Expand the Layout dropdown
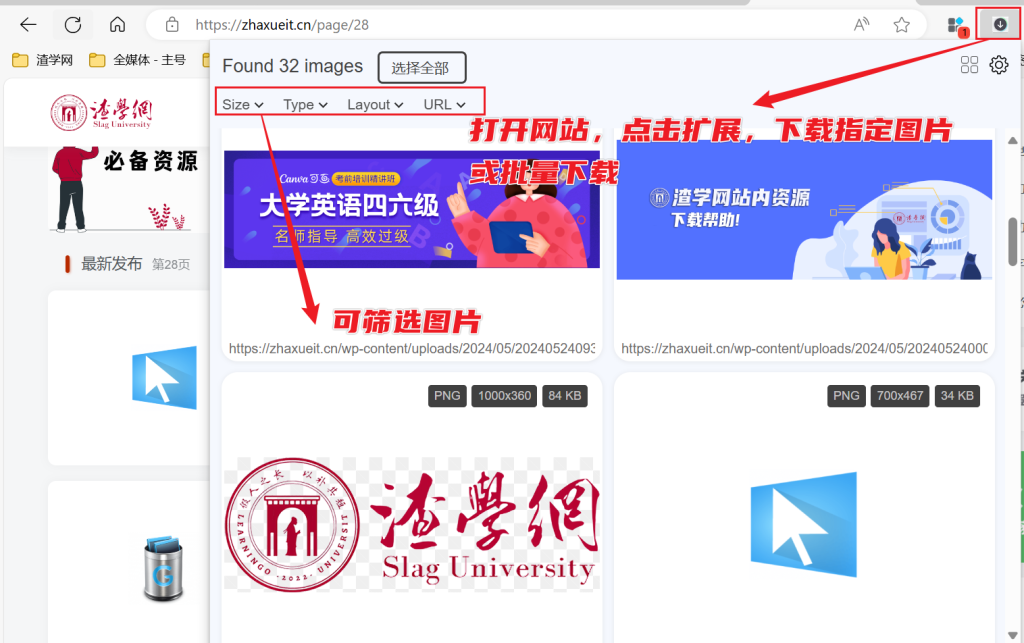This screenshot has width=1024, height=643. 374,104
